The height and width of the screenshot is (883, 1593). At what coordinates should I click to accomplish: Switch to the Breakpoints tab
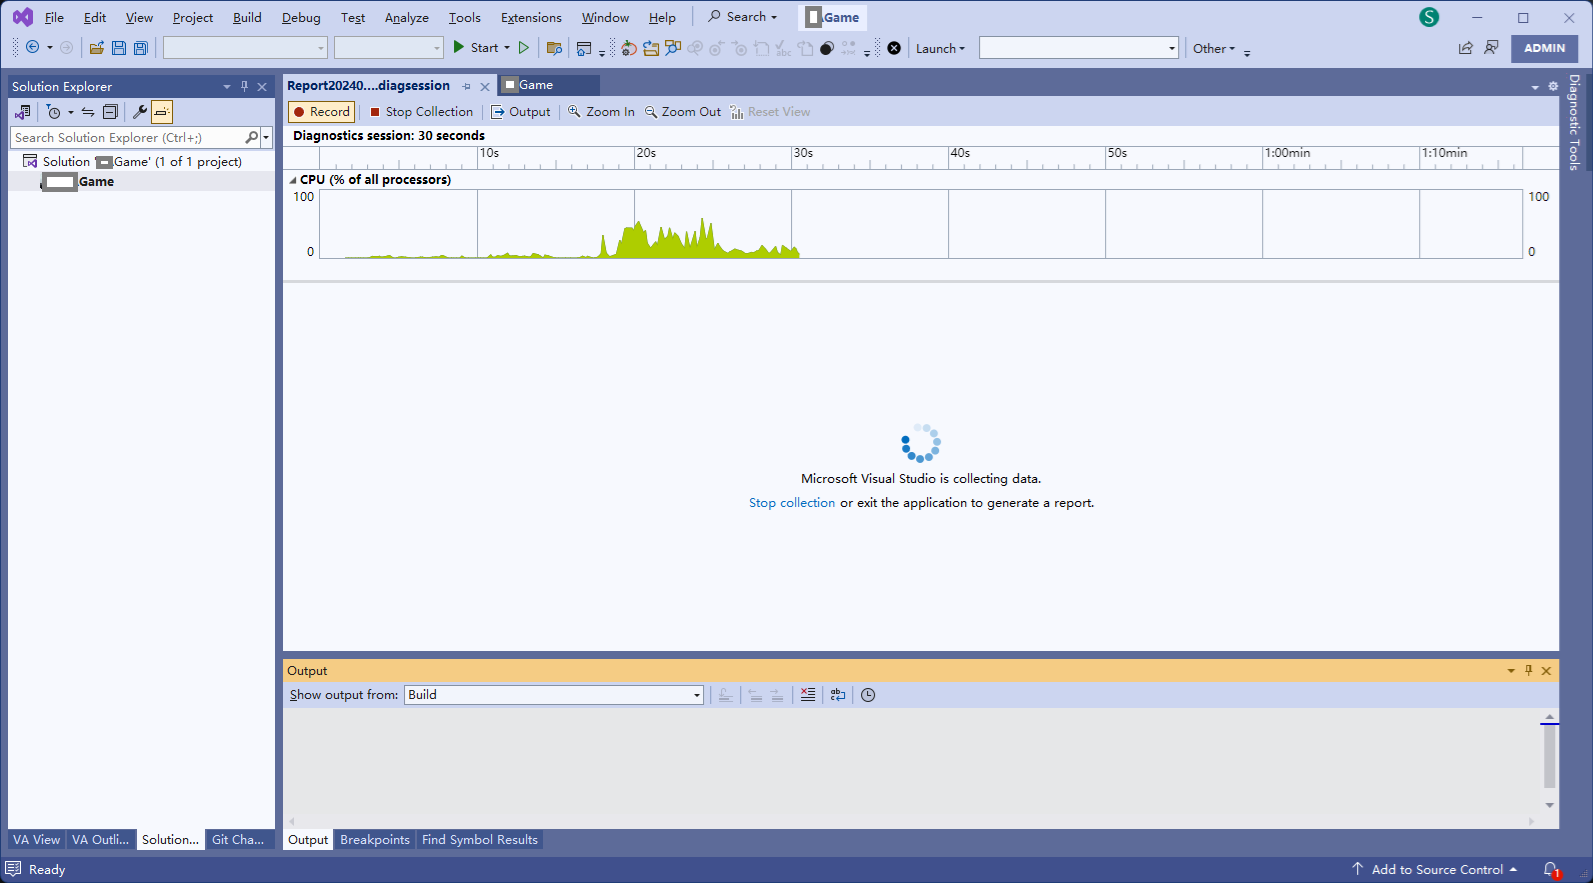pos(375,839)
